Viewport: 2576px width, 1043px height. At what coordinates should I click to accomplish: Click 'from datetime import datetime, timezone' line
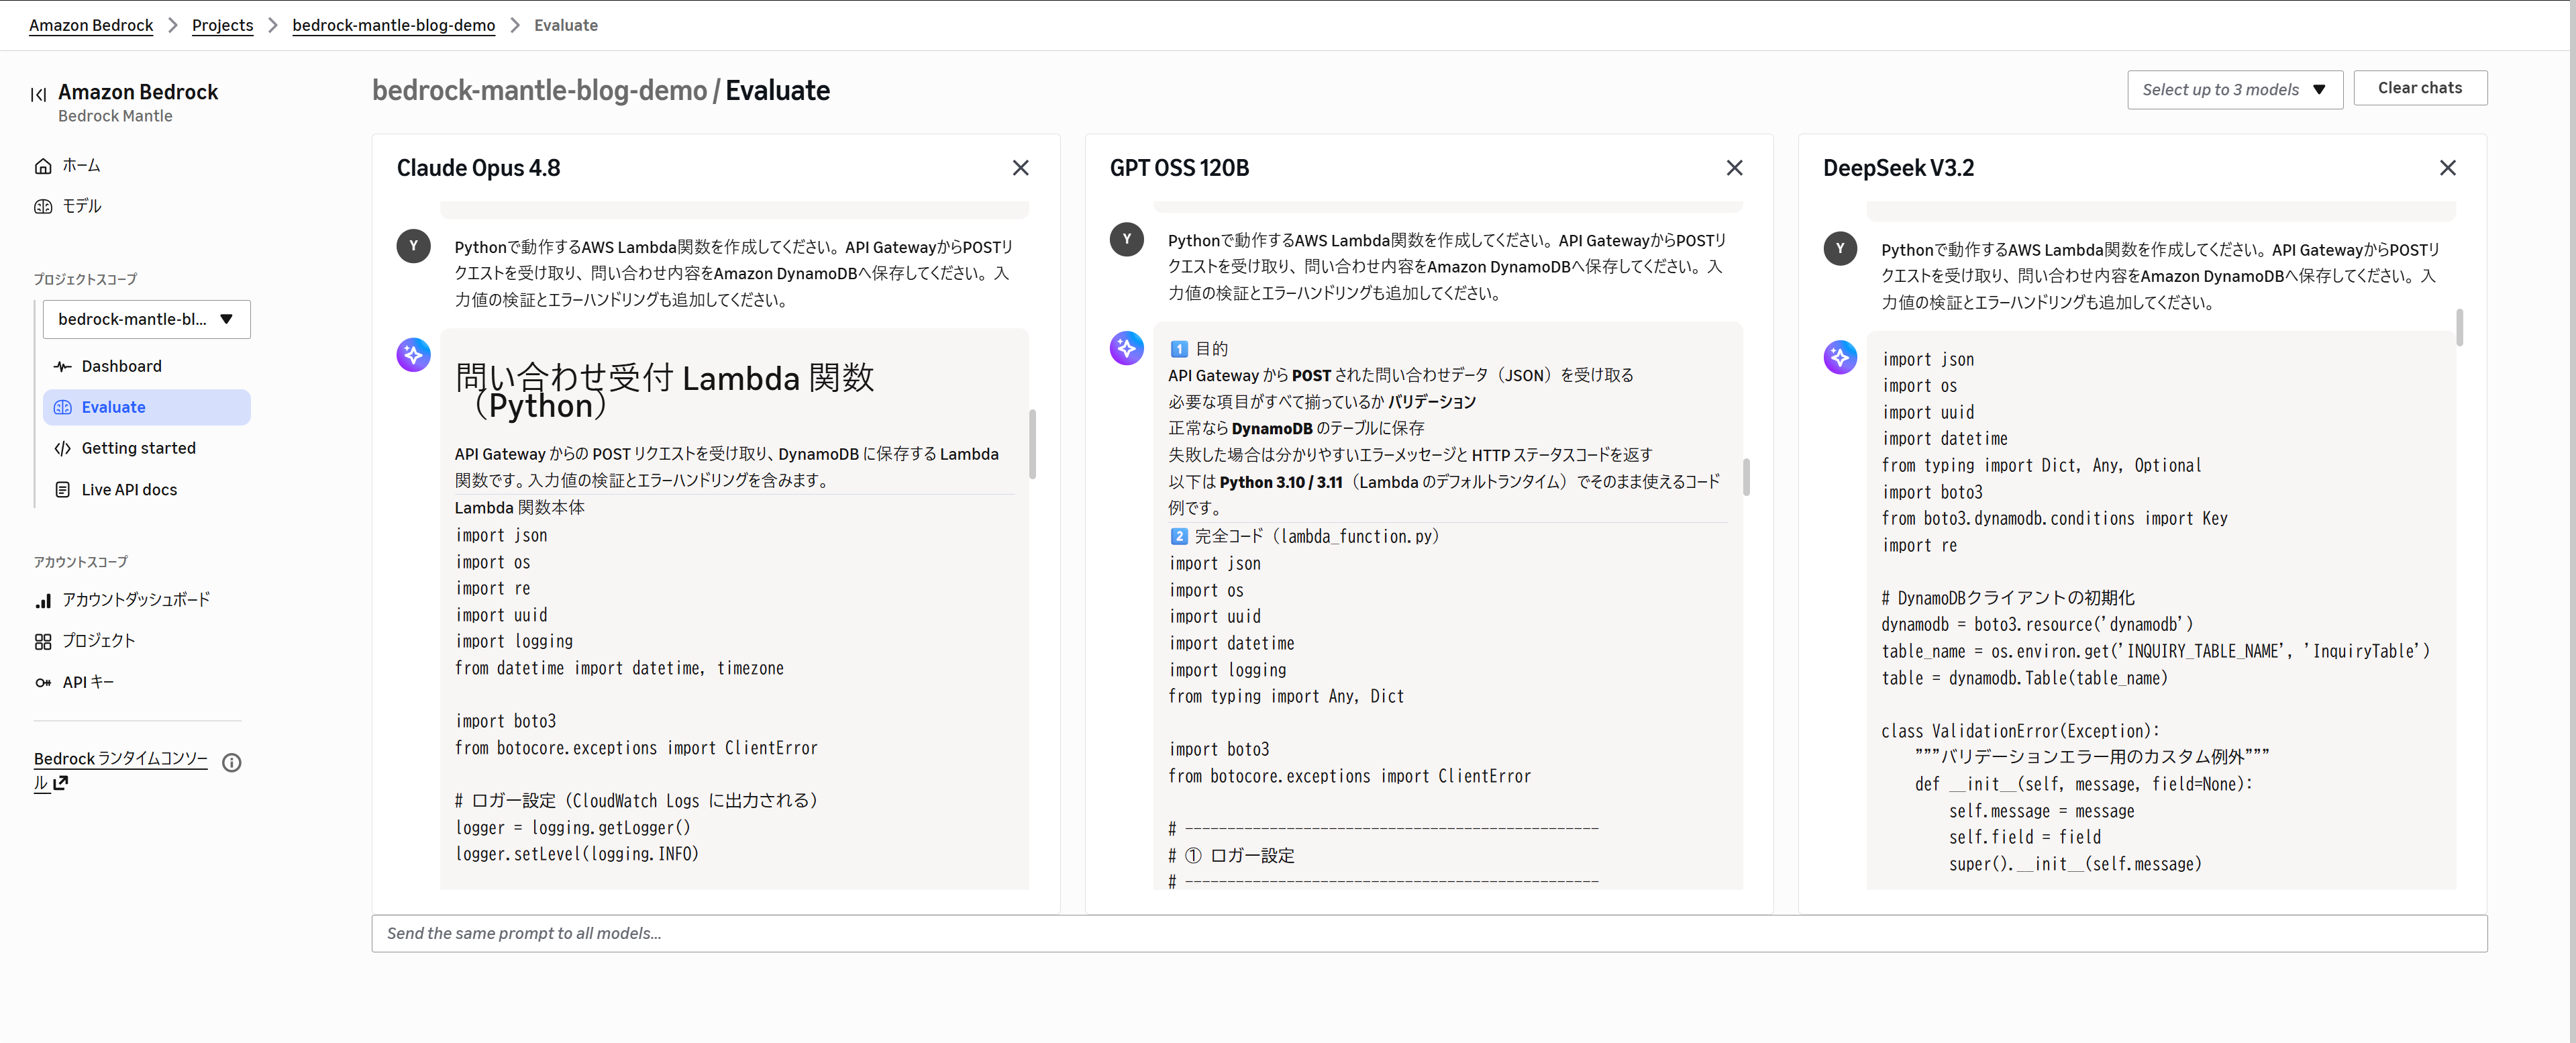pyautogui.click(x=619, y=668)
